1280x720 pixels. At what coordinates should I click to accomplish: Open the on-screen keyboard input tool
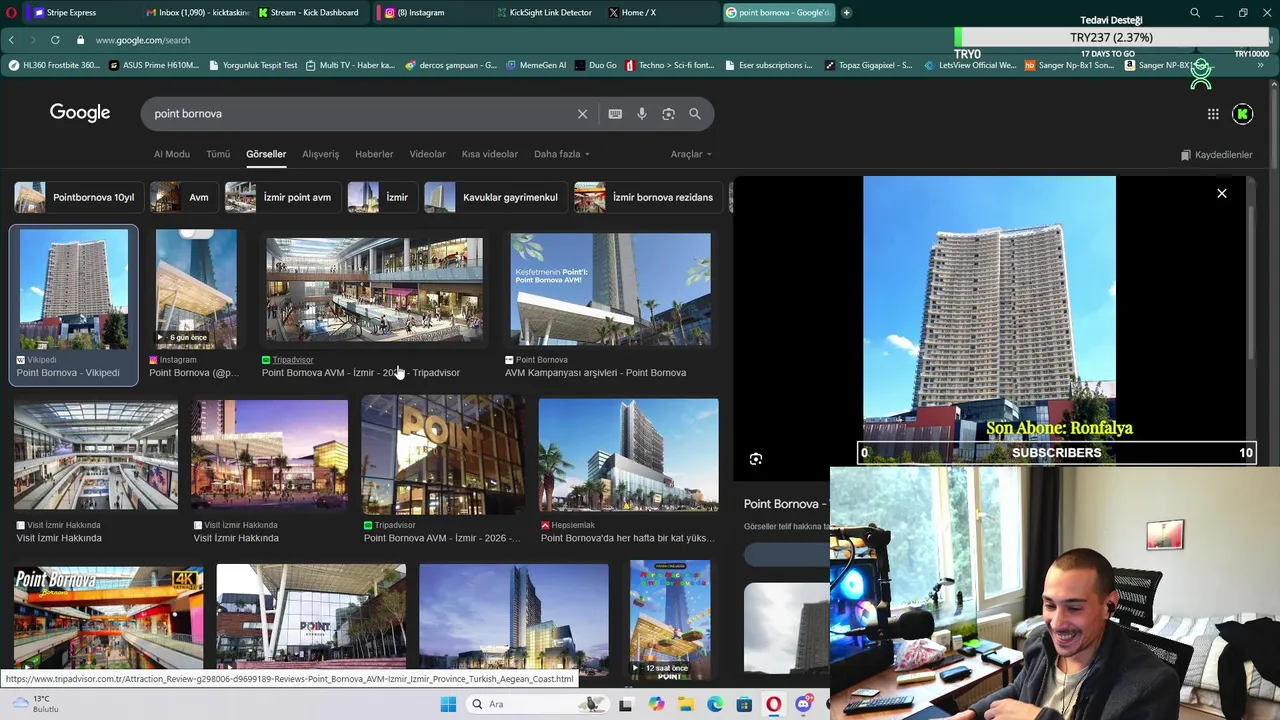coord(615,114)
